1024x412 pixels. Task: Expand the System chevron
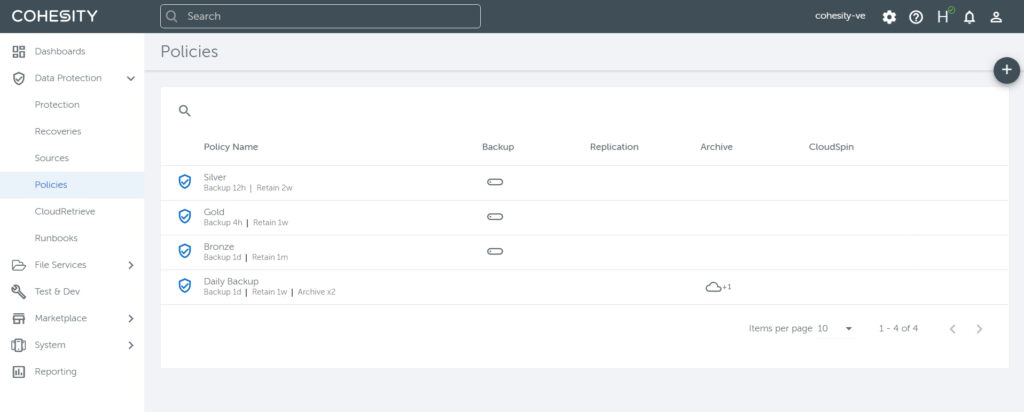click(x=131, y=345)
